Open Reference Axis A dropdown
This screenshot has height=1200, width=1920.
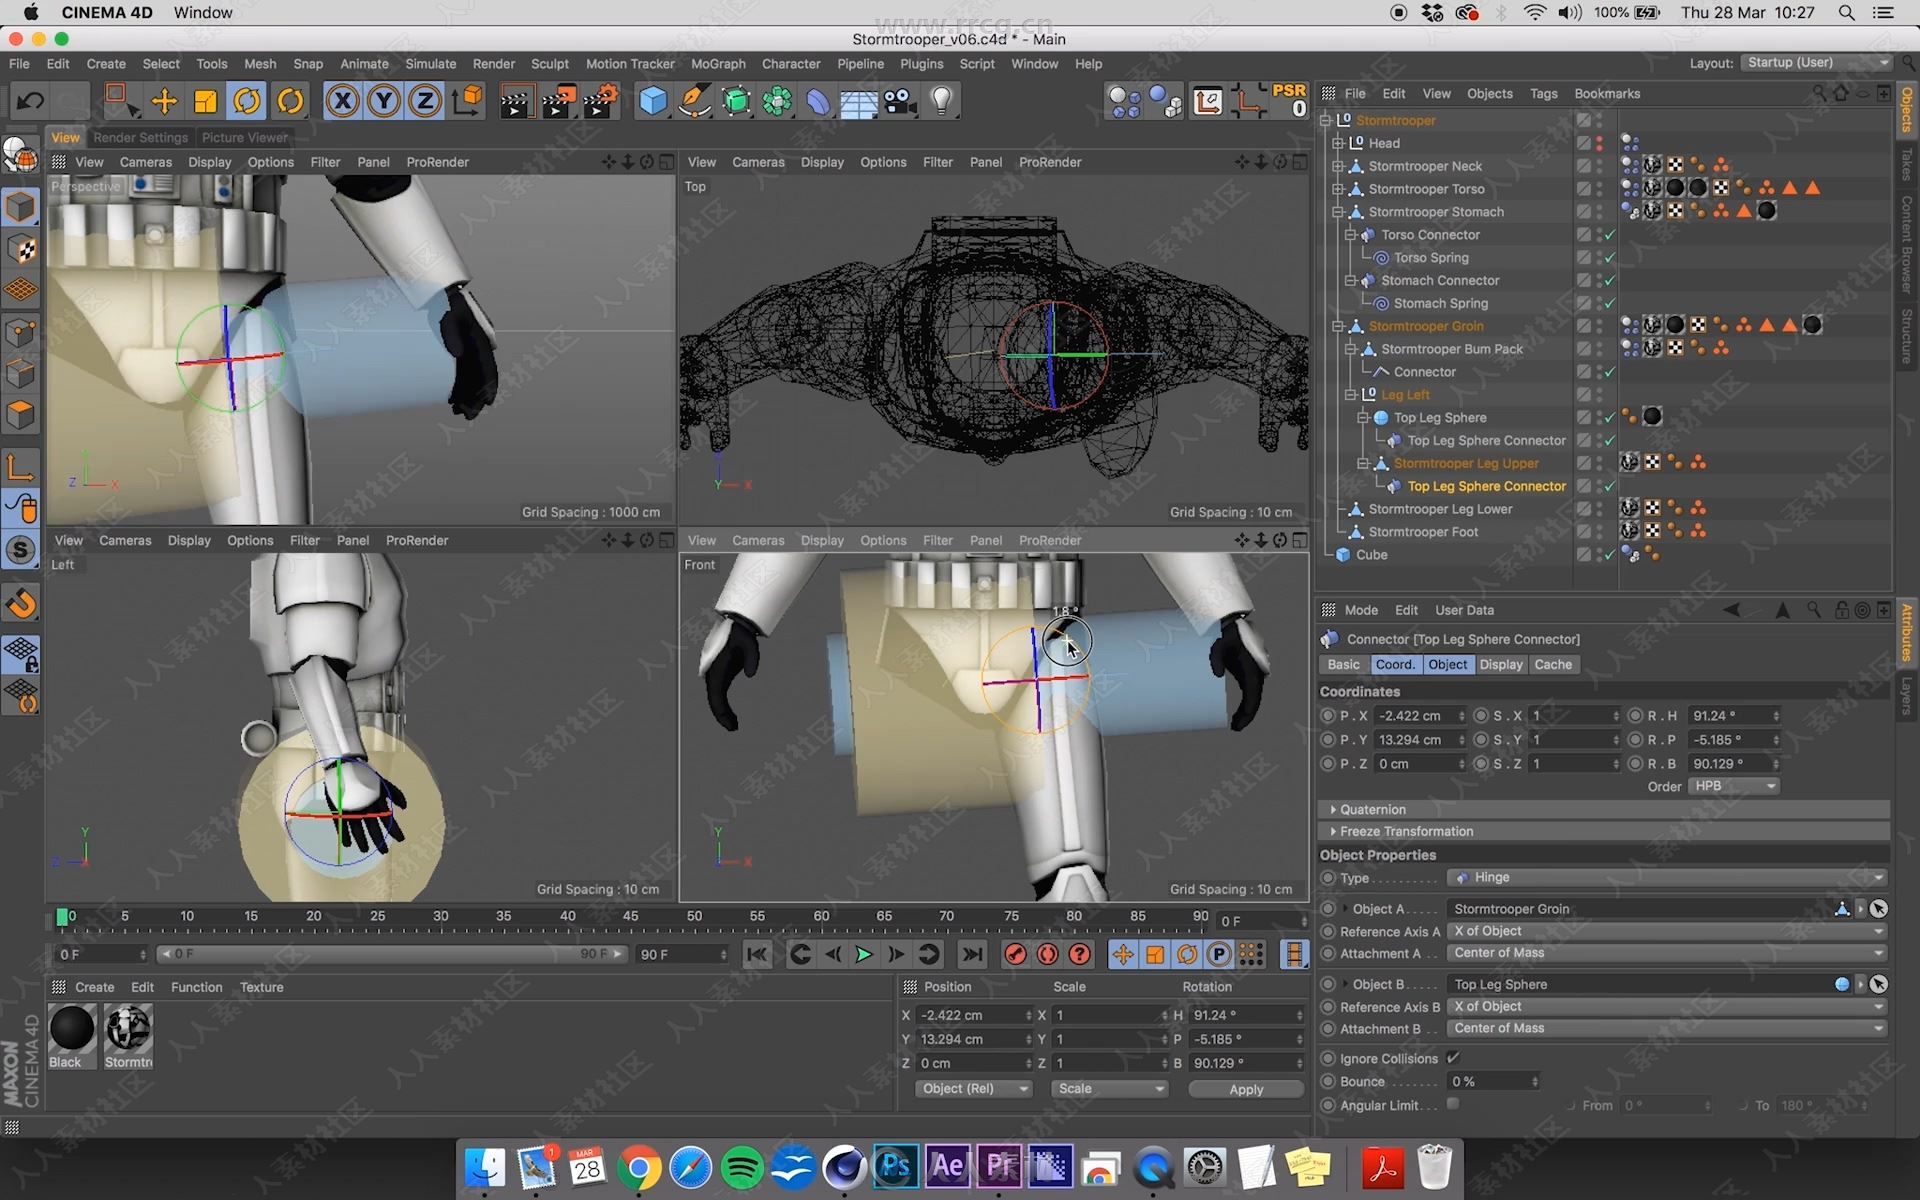click(1667, 930)
